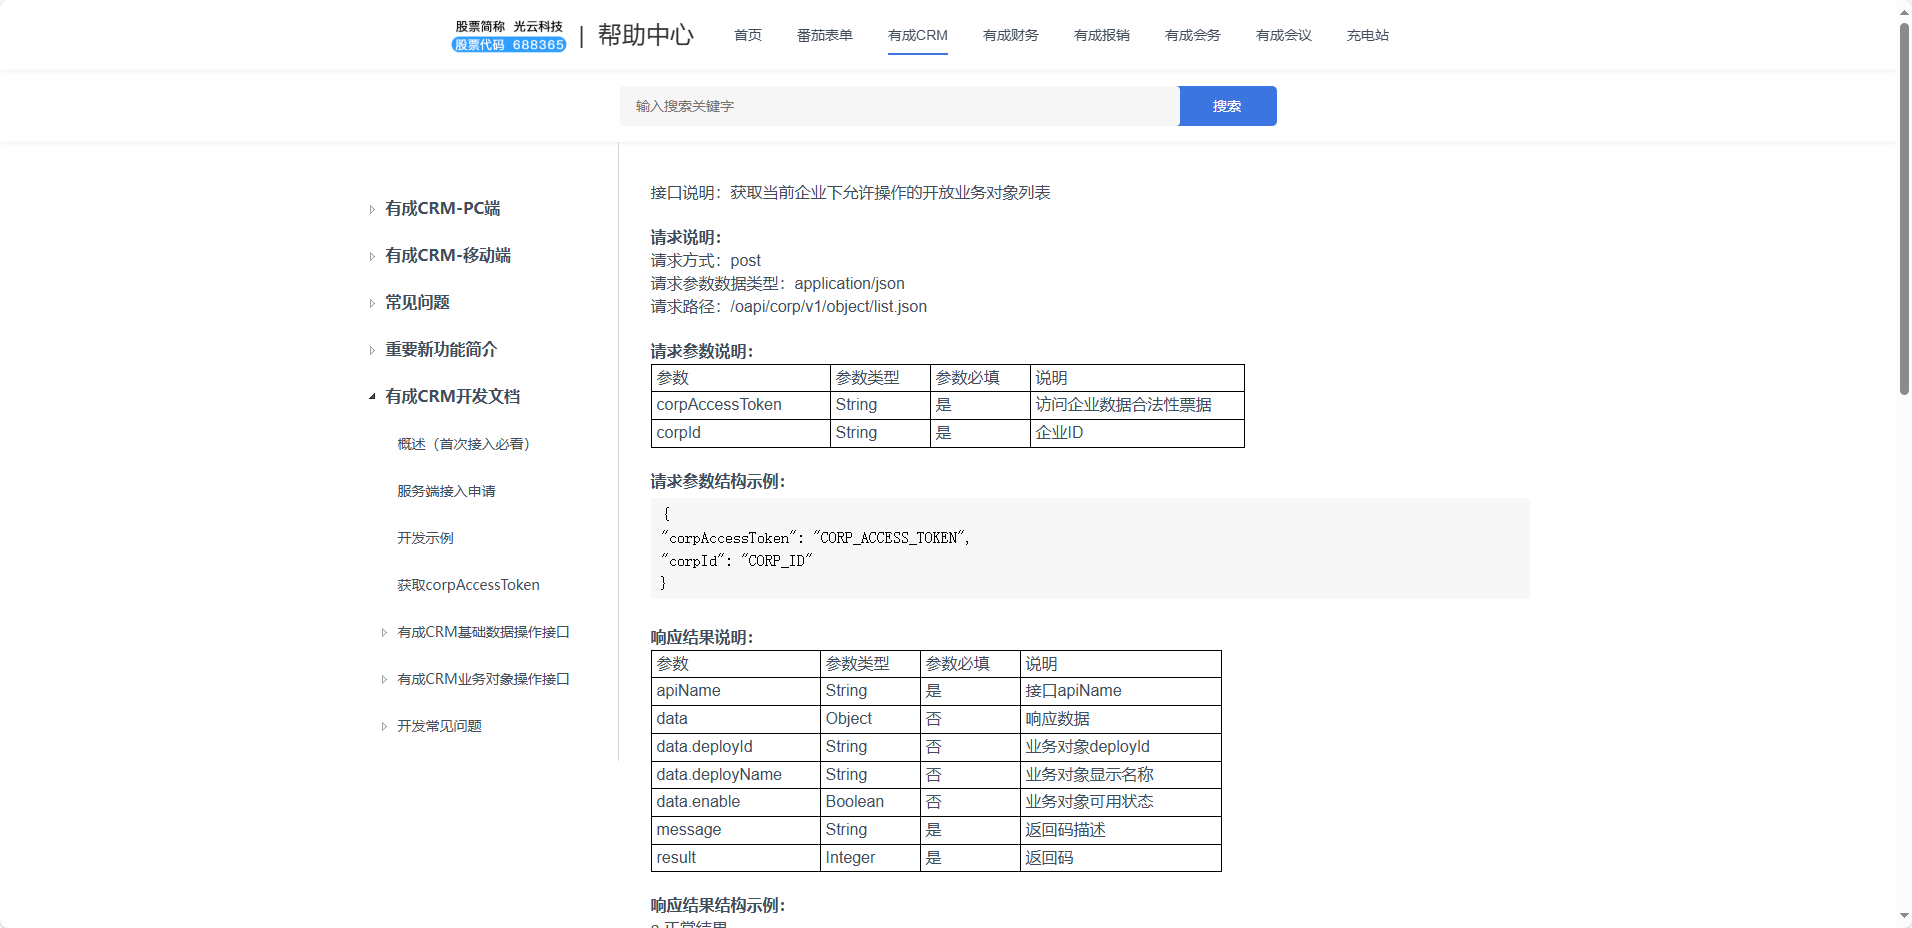Screen dimensions: 1912x928
Task: Expand 有成CRM业务对象操作接口 subsection
Action: (x=384, y=680)
